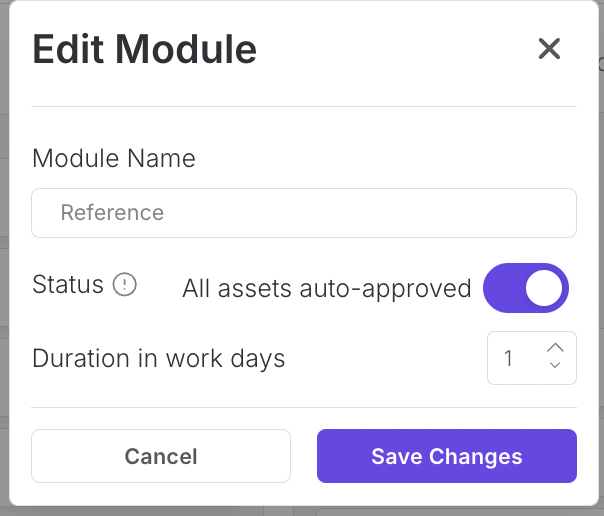Click the "Duration in work days" label

(x=159, y=358)
